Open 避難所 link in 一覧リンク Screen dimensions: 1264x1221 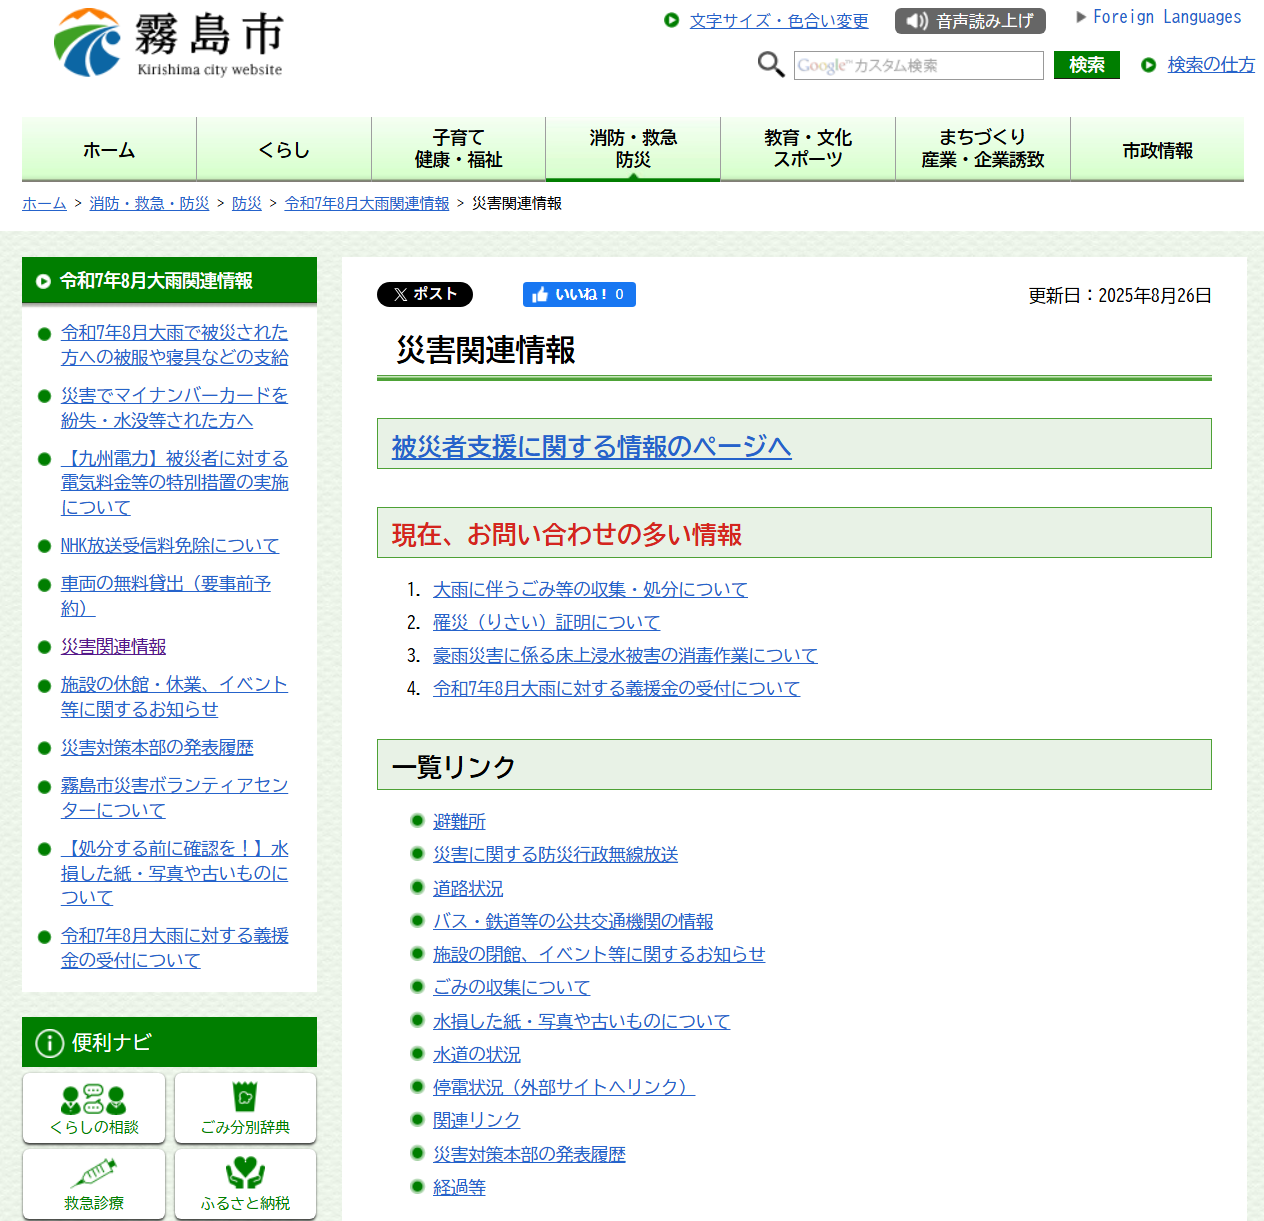[x=459, y=821]
